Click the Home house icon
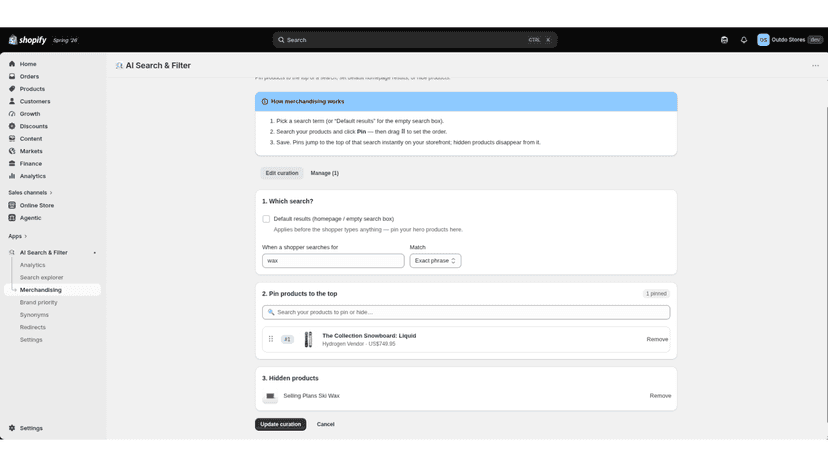Viewport: 828px width, 466px height. (x=12, y=64)
